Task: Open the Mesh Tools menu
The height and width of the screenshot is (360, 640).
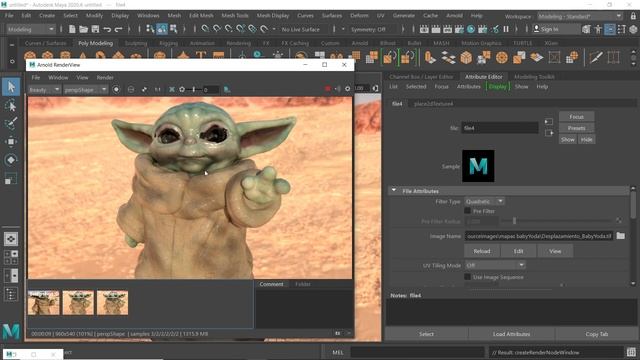Action: tap(235, 16)
